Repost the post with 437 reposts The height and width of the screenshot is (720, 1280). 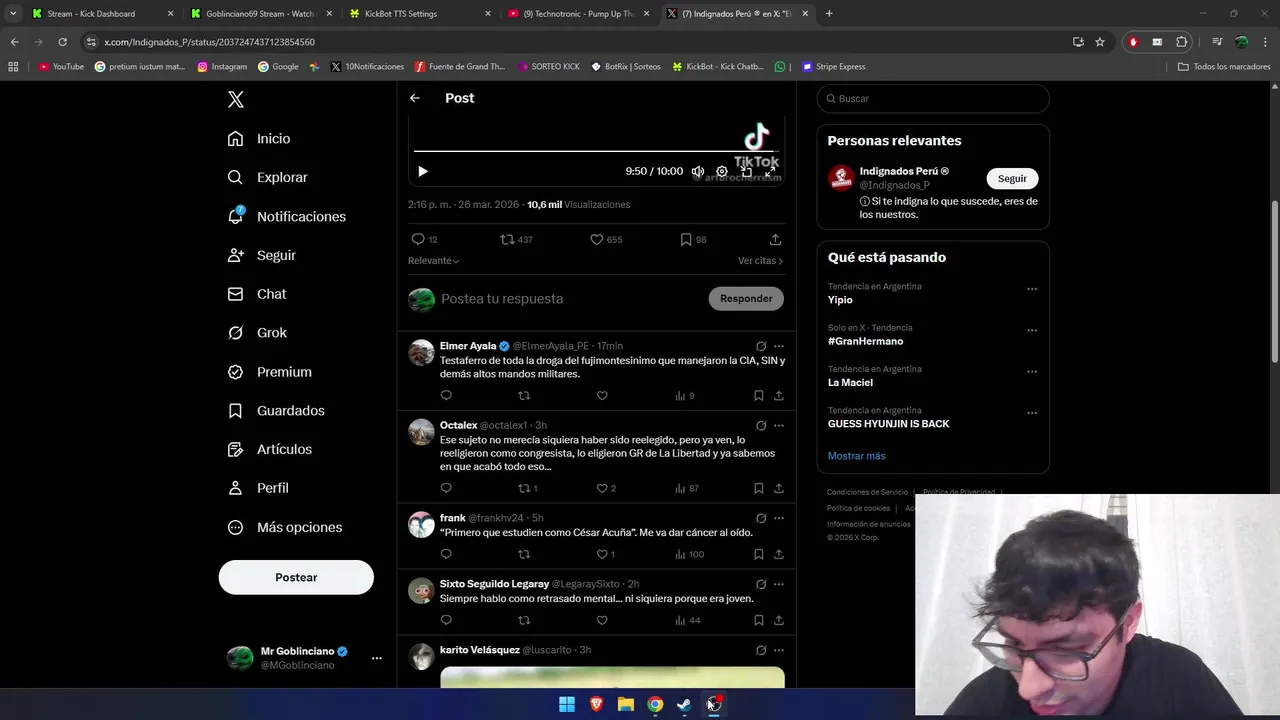coord(516,240)
